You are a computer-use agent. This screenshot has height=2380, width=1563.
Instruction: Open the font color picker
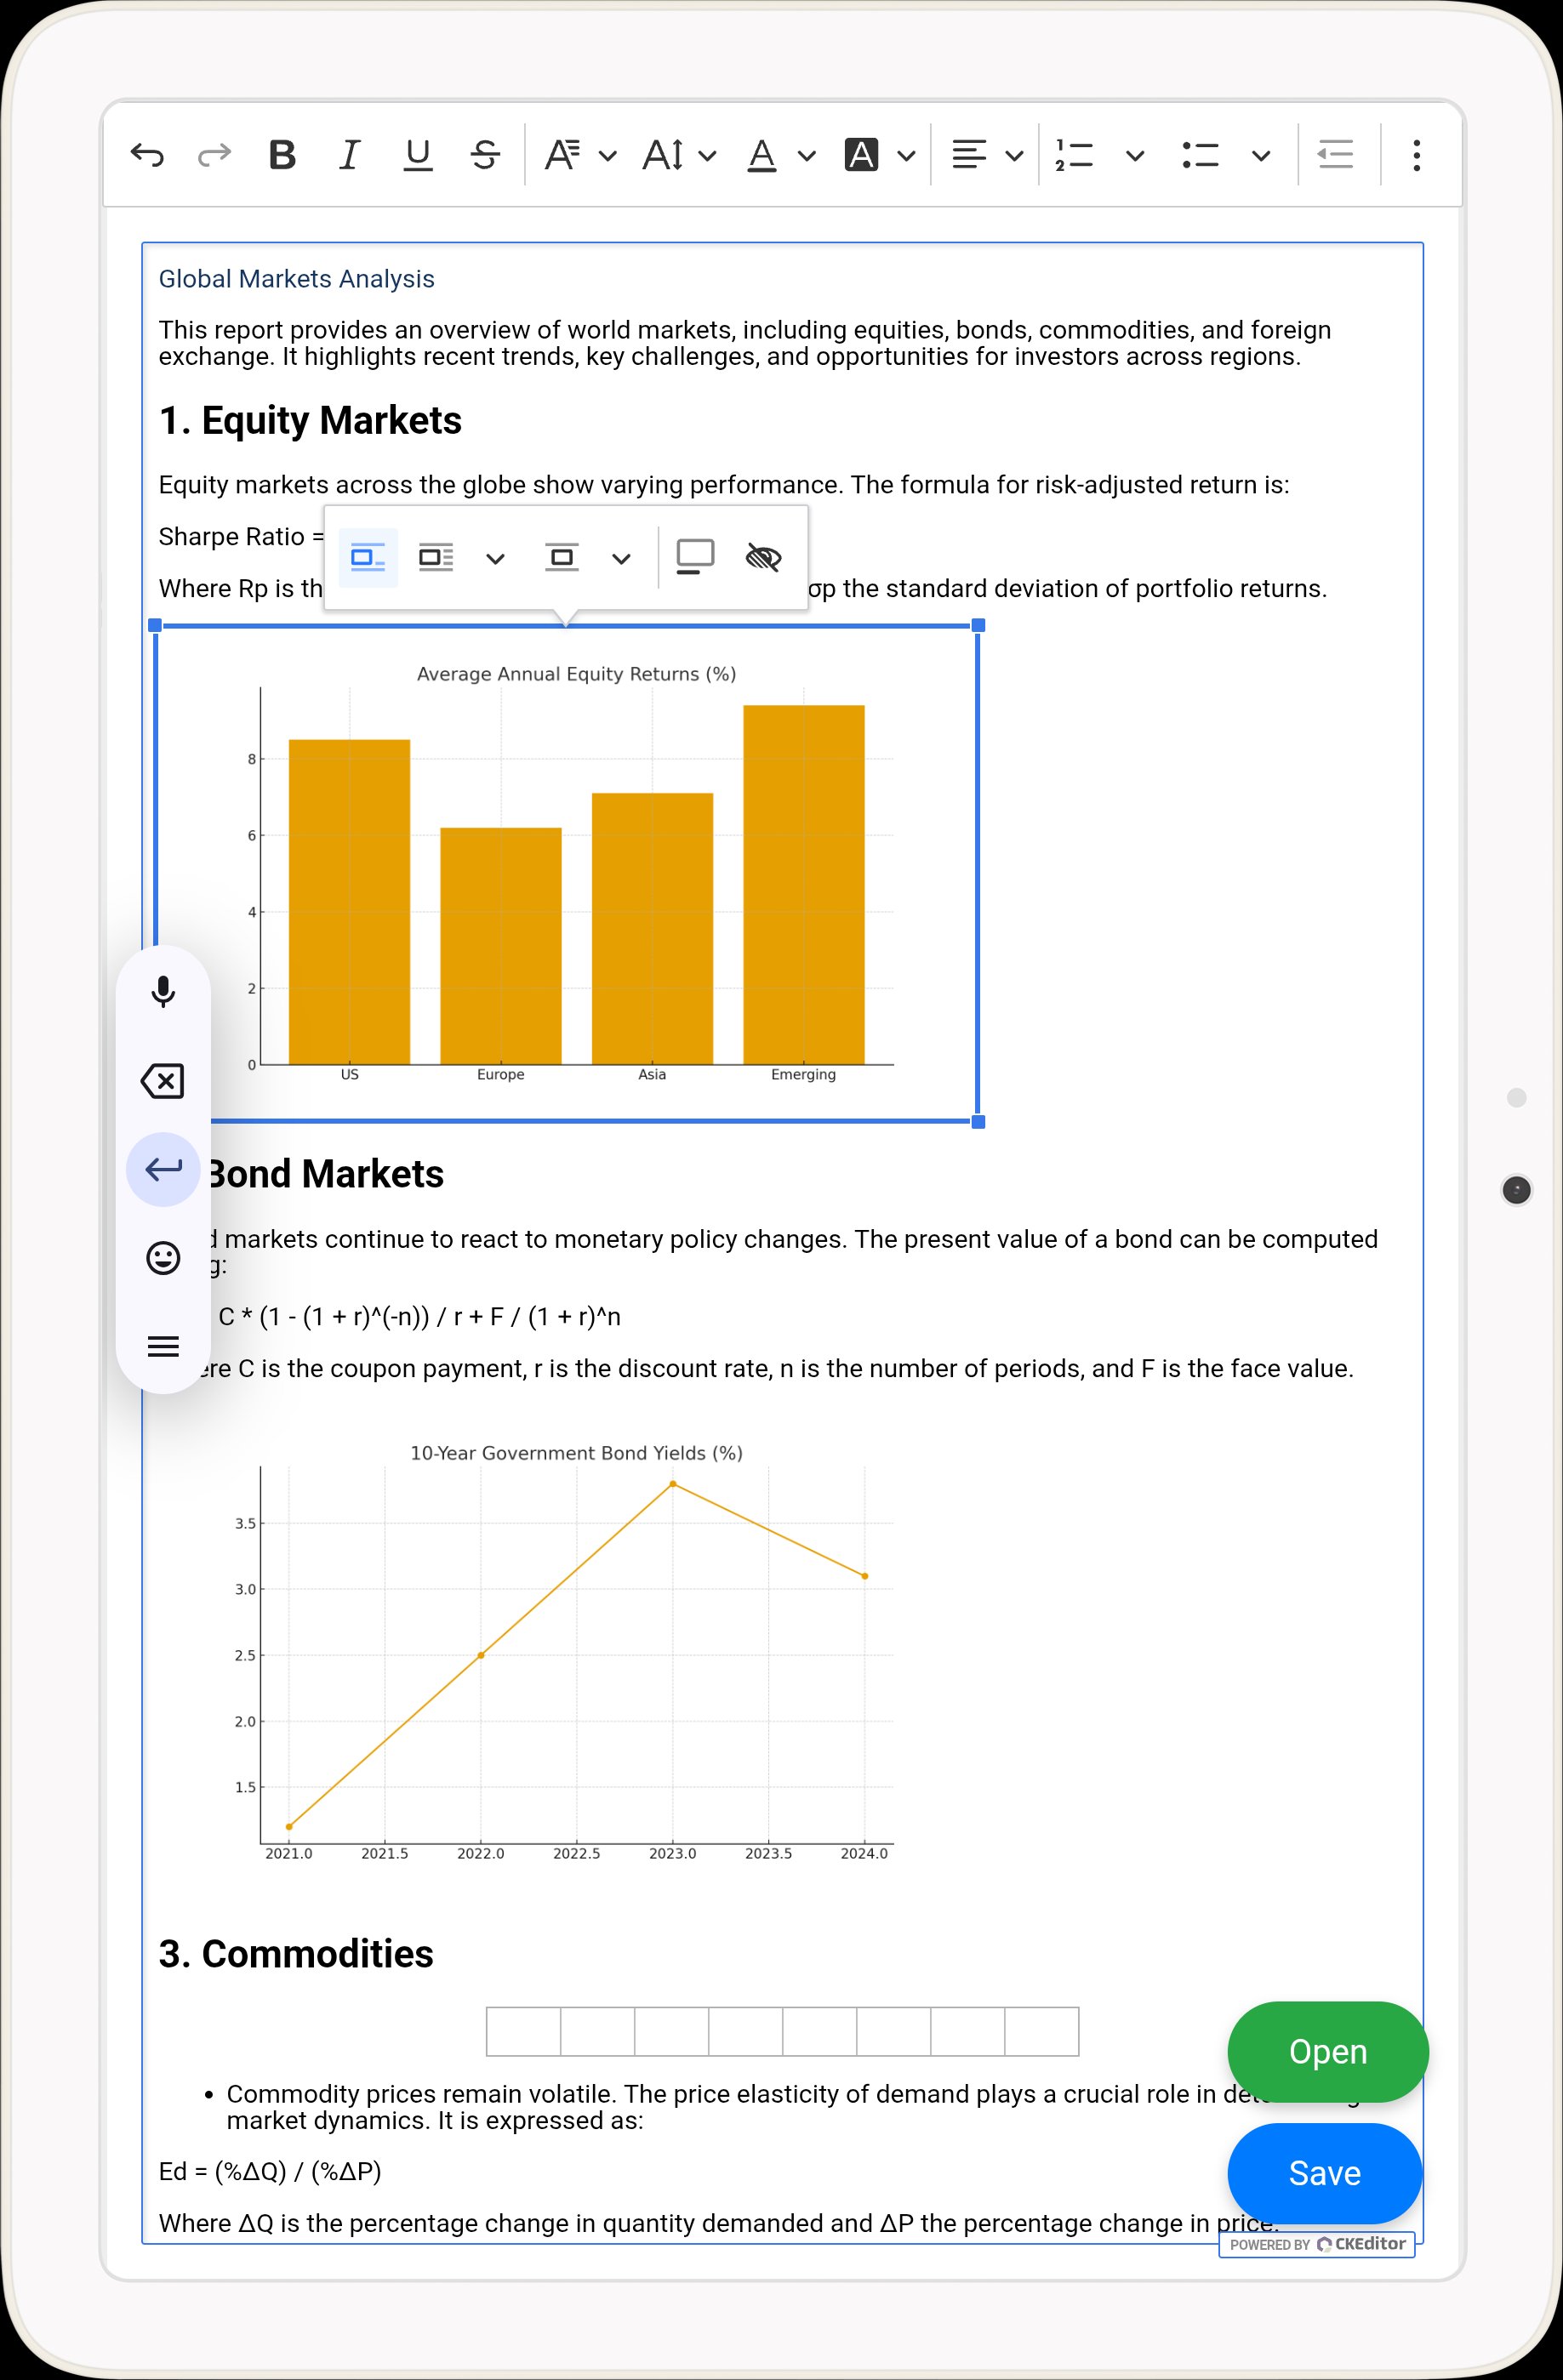(781, 155)
